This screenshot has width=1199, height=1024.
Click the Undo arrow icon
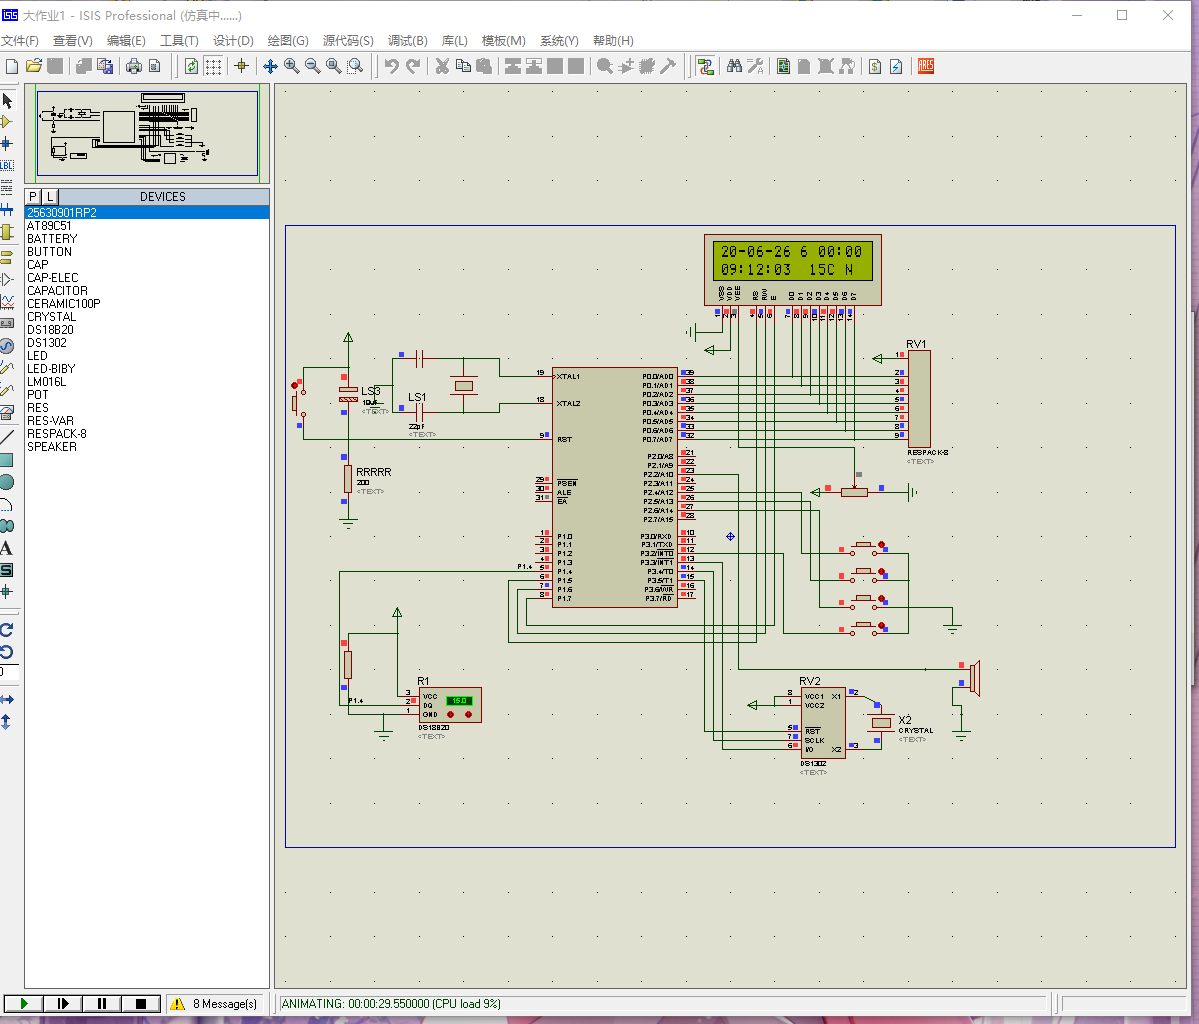pyautogui.click(x=391, y=66)
